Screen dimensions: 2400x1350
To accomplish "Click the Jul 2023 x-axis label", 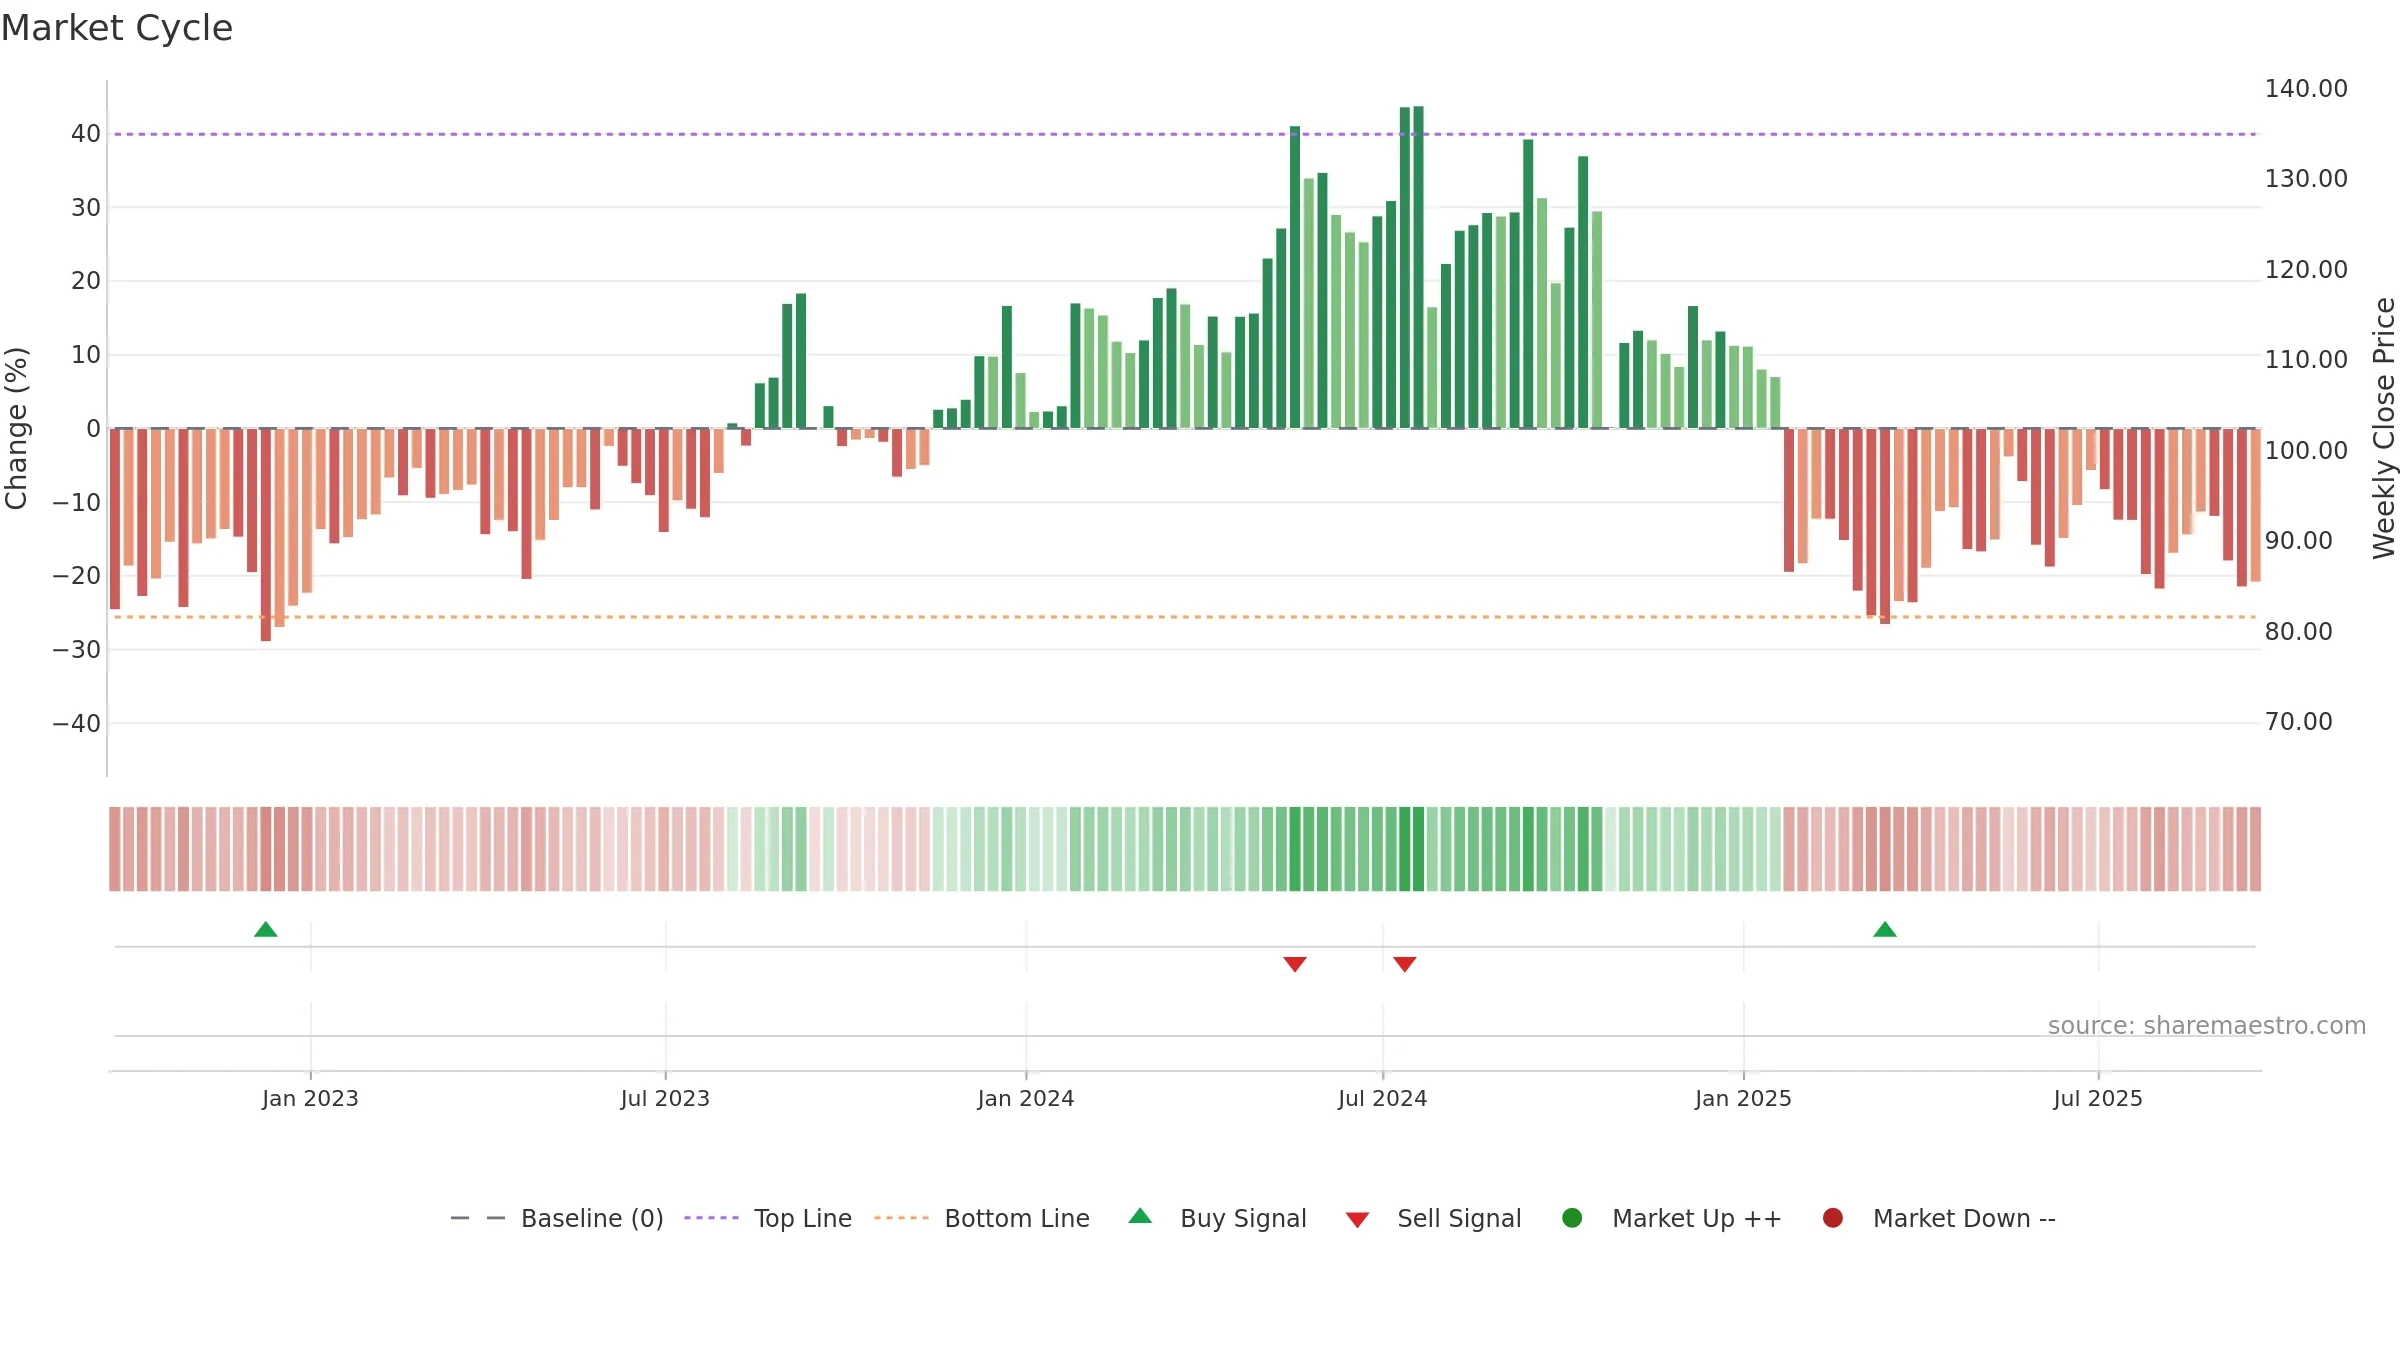I will [x=665, y=1098].
